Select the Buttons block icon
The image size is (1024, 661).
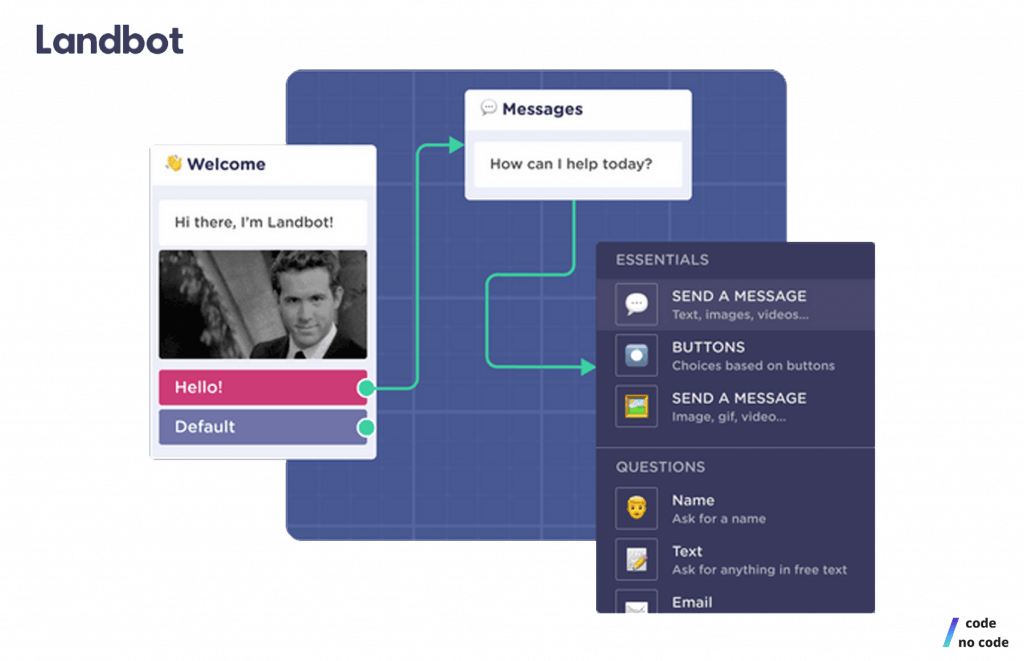point(636,355)
